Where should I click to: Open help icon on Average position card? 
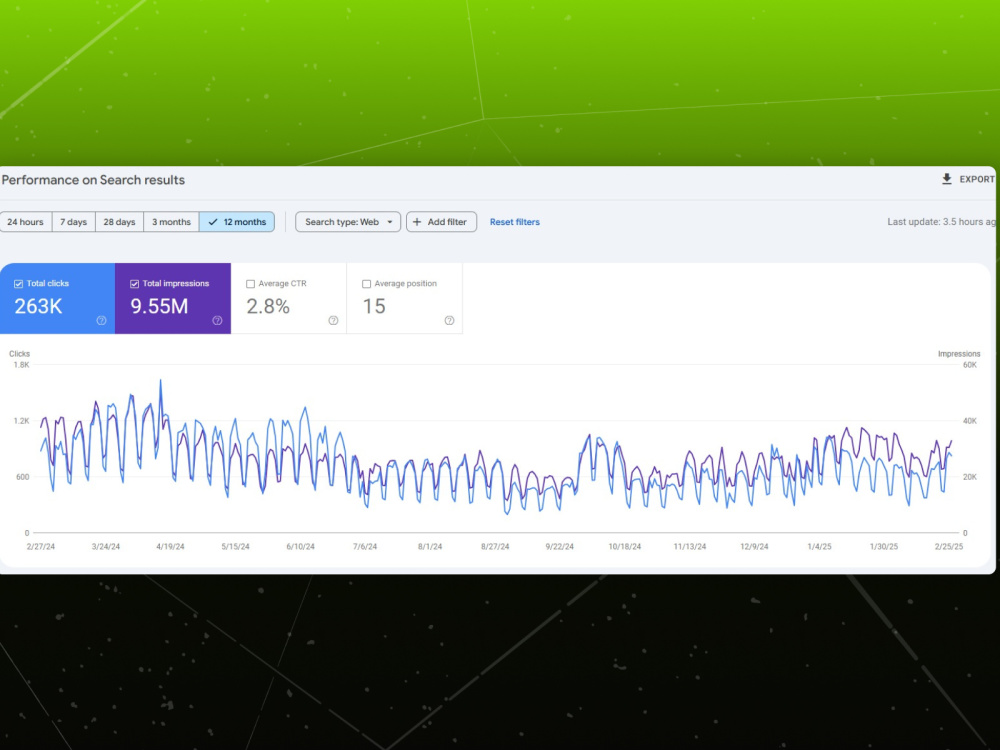[x=449, y=321]
